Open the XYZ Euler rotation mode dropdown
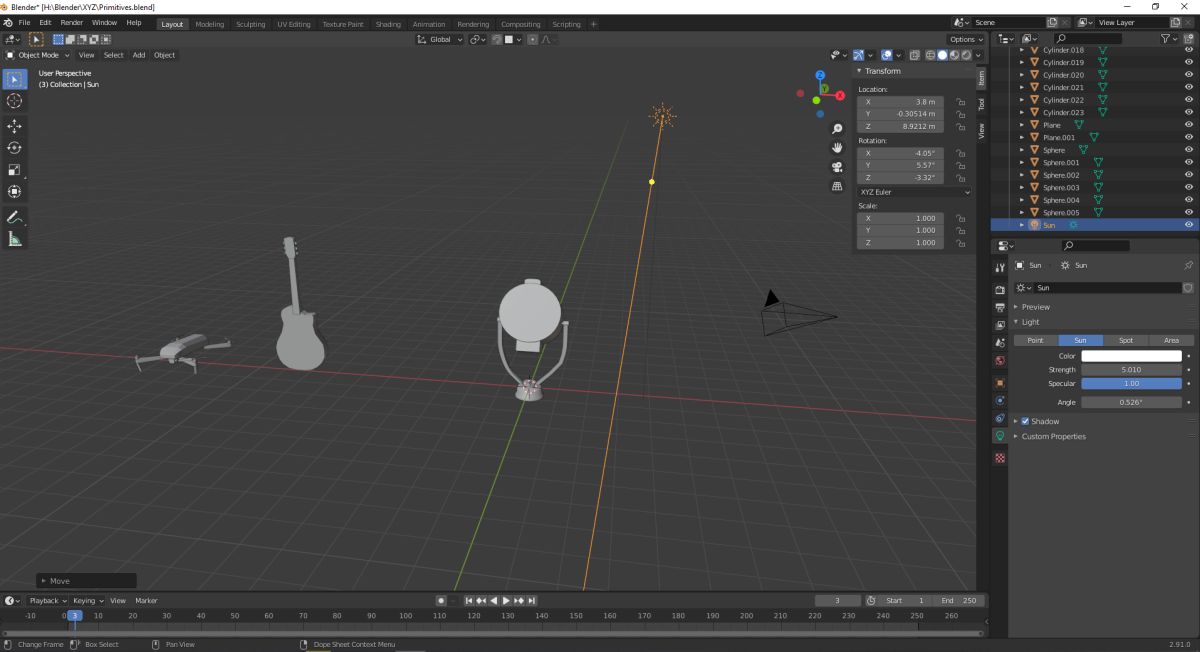The height and width of the screenshot is (652, 1200). [x=914, y=192]
